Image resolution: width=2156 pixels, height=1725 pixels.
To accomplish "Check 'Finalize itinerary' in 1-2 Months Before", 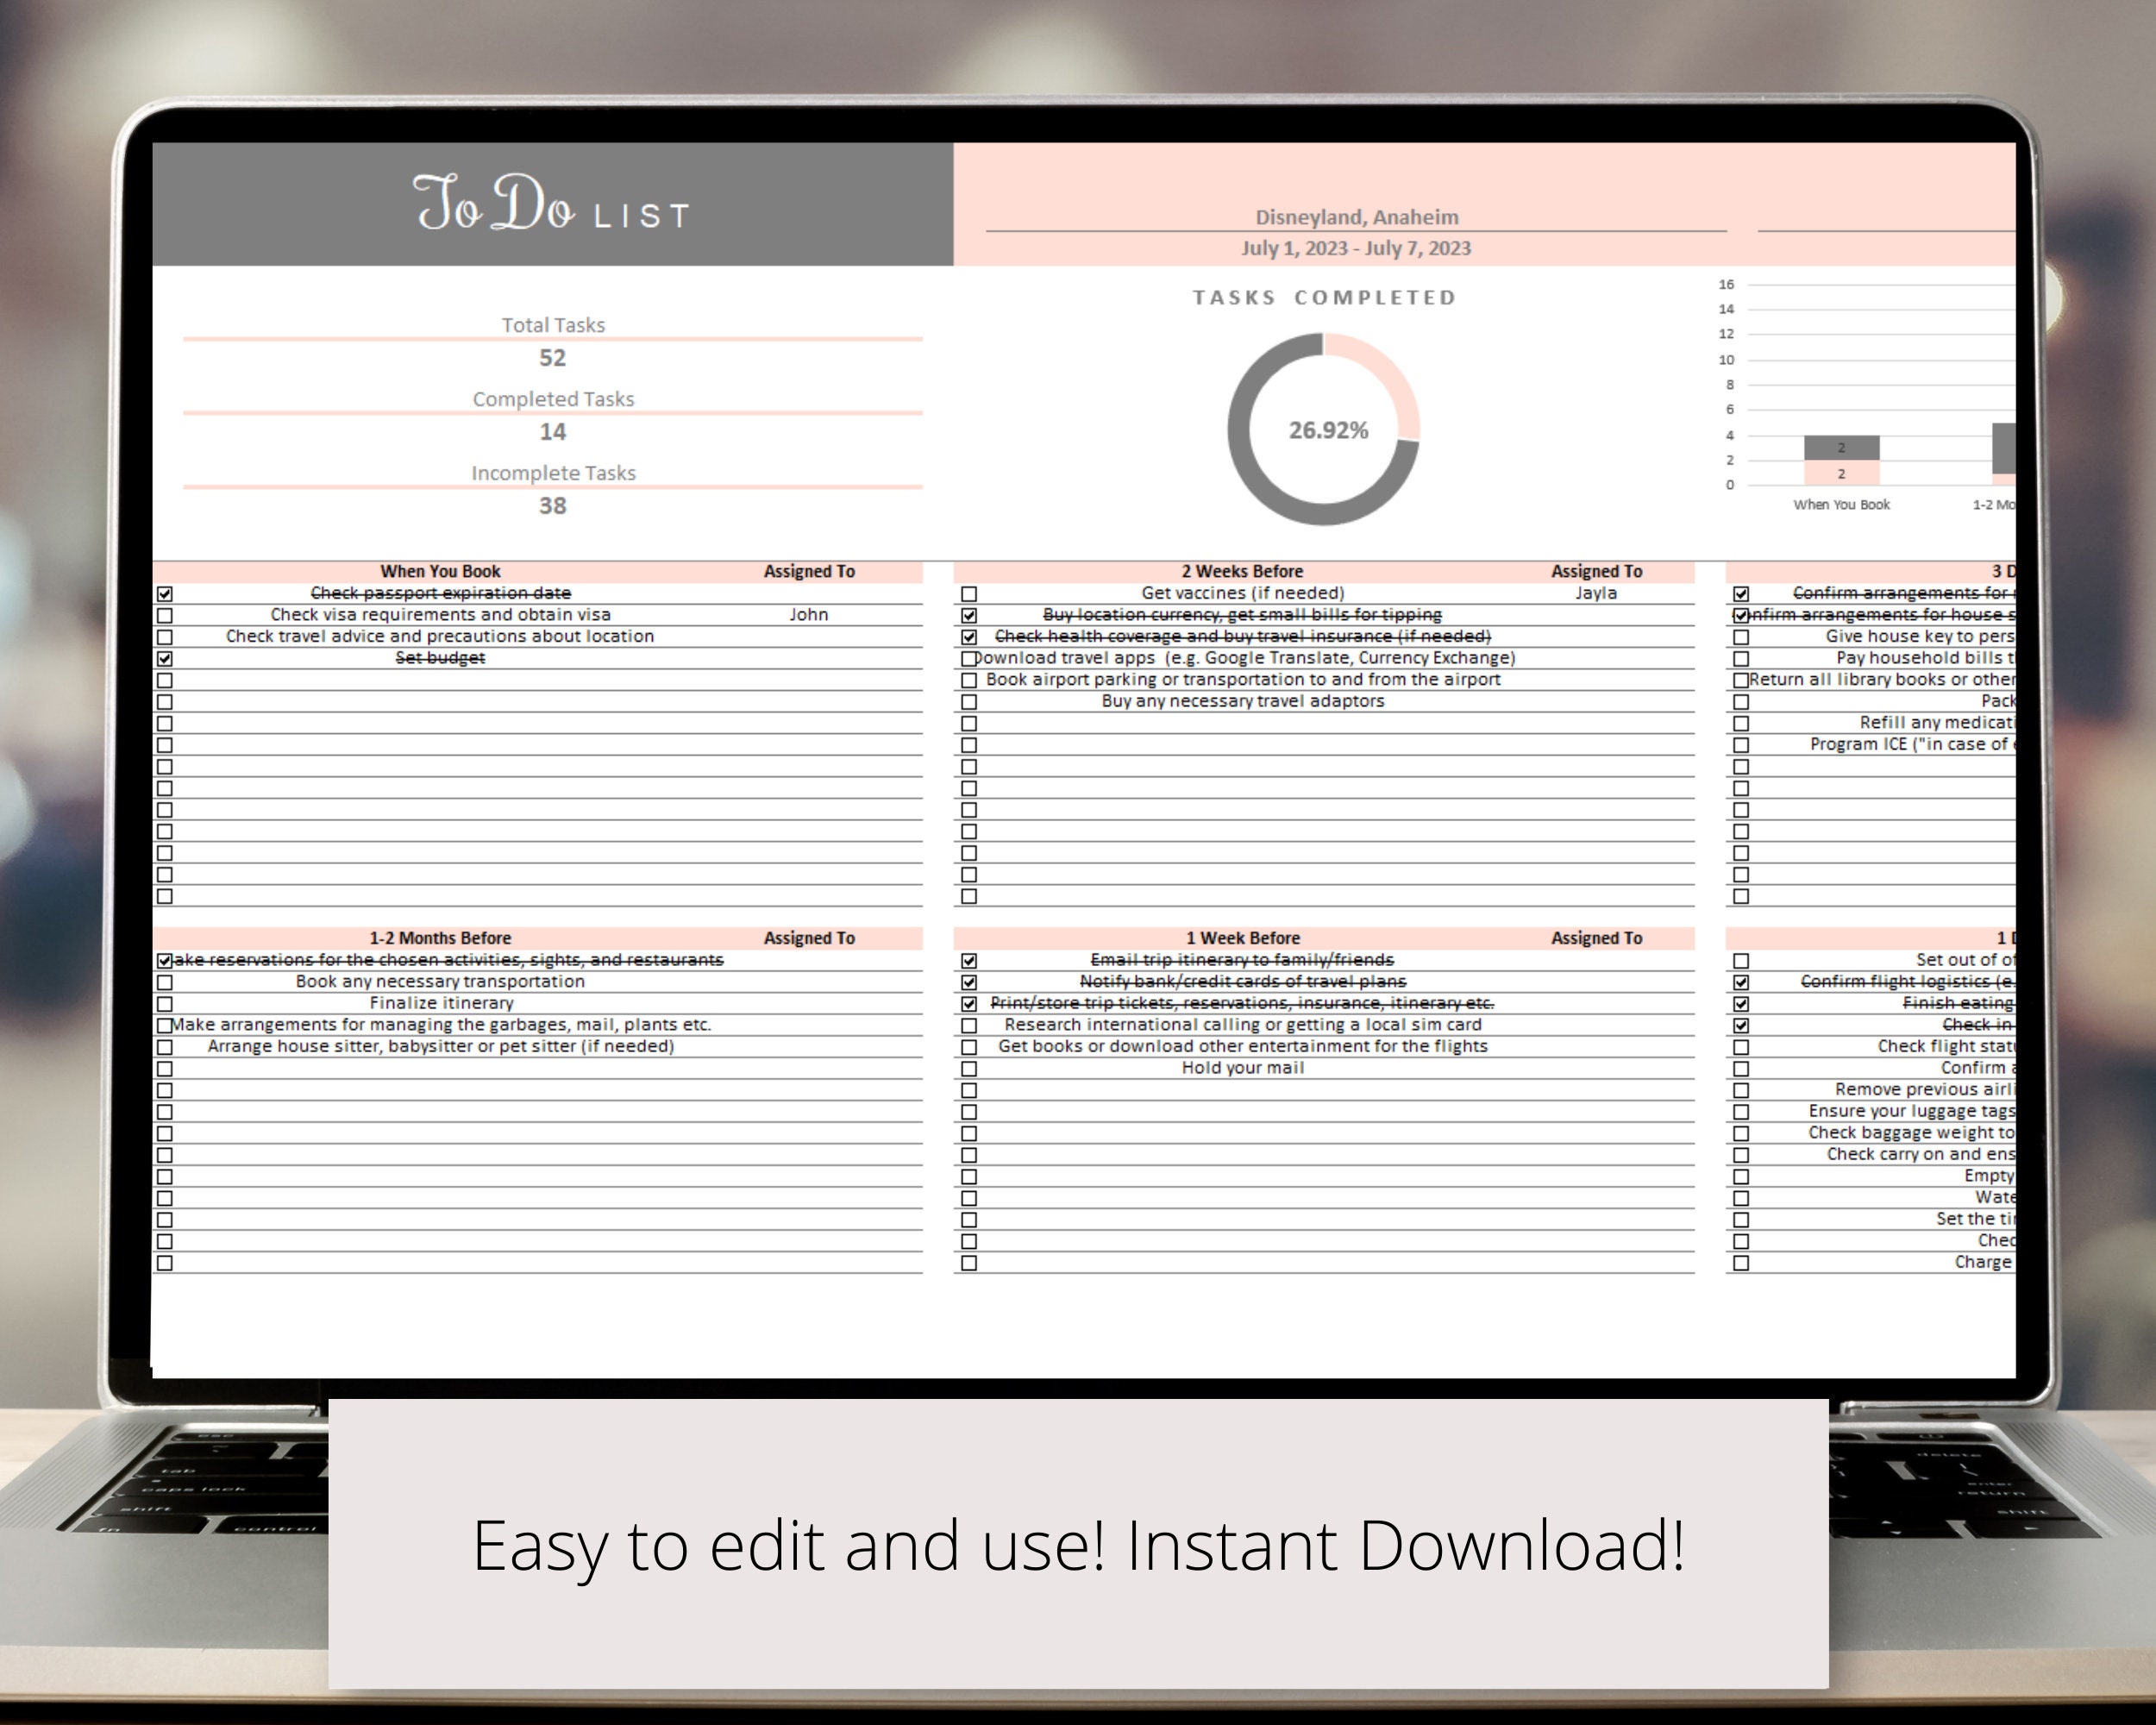I will tap(163, 1003).
